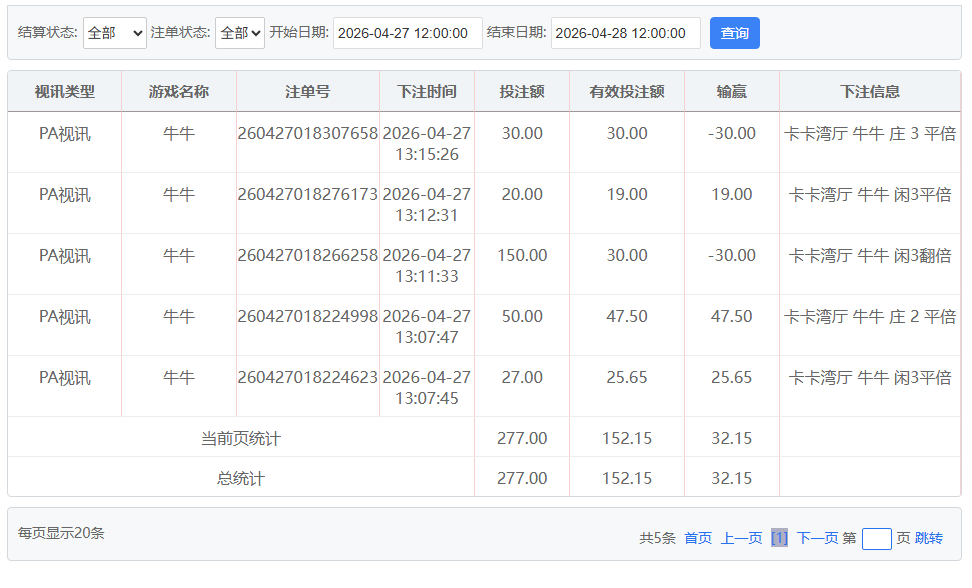The height and width of the screenshot is (588, 972).
Task: Click the 开始日期 date field
Action: coord(407,33)
